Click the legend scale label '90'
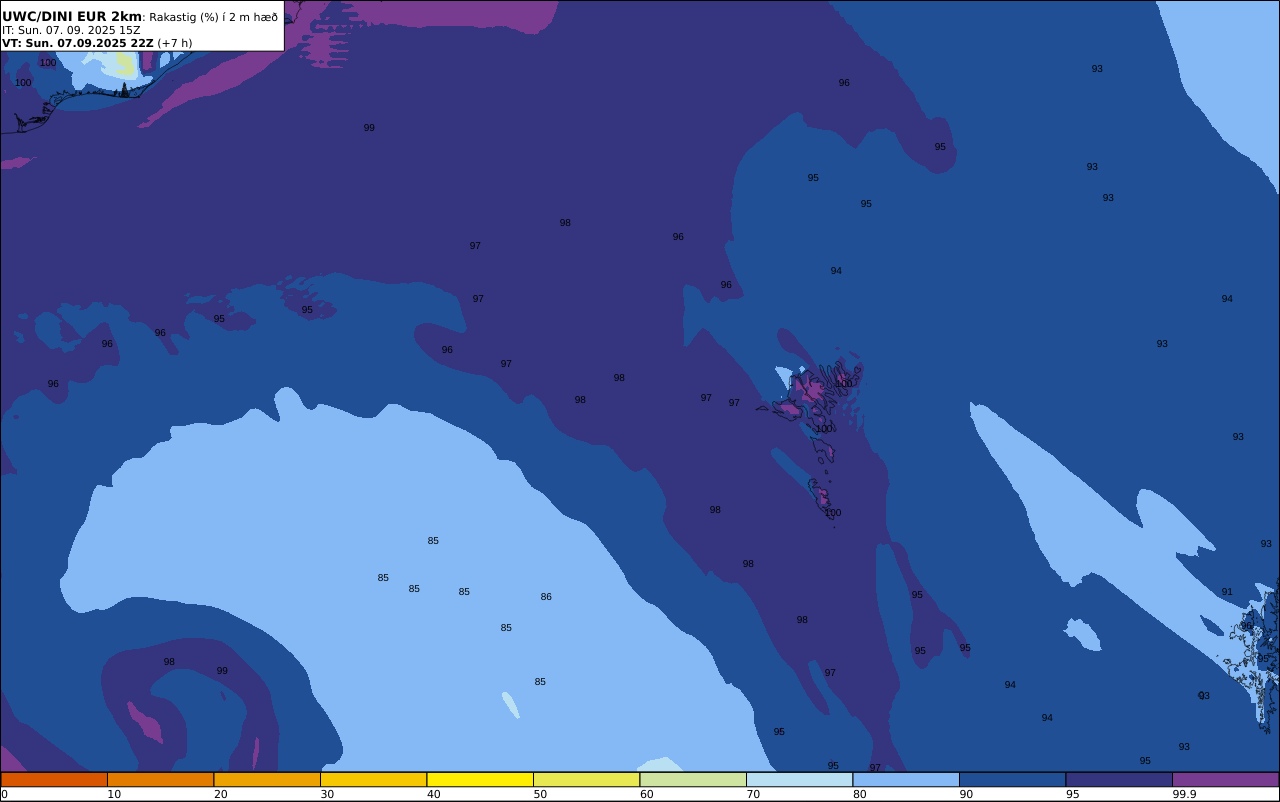This screenshot has width=1280, height=802. point(966,794)
